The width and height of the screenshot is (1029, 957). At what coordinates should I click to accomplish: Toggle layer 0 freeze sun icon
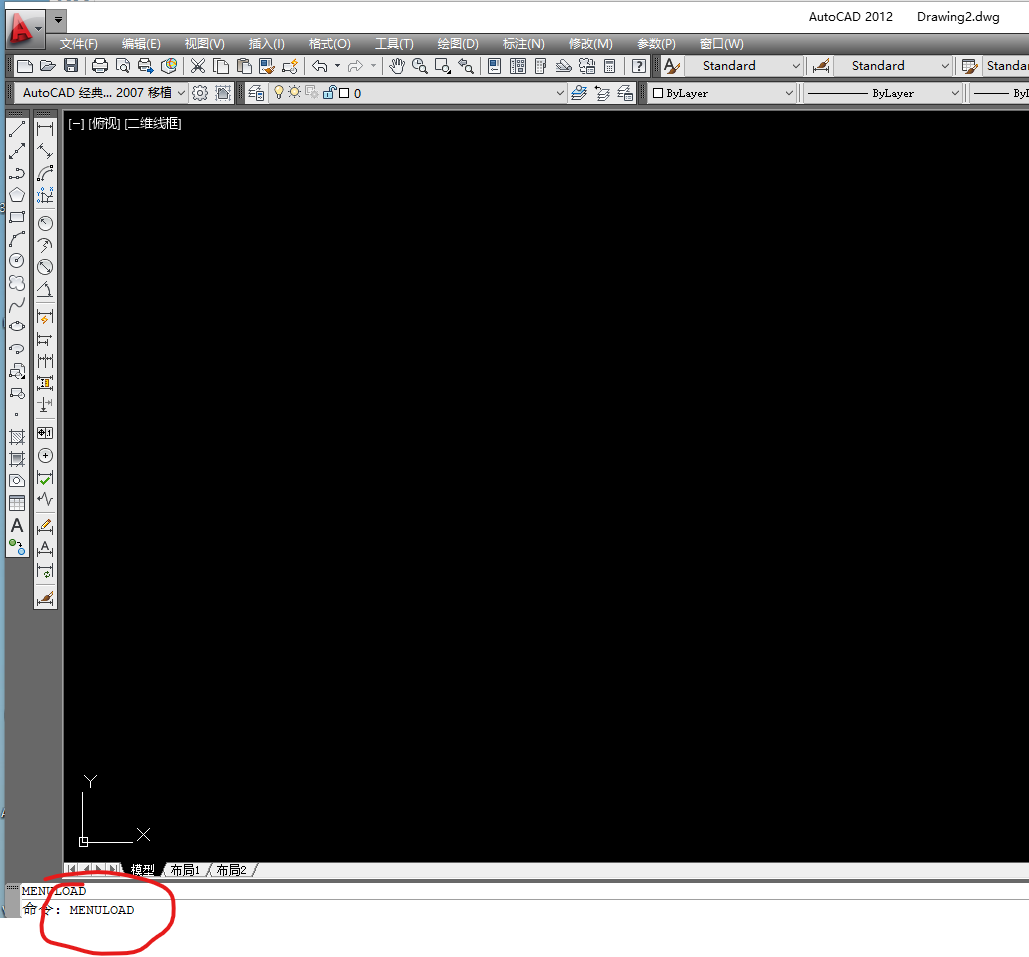[x=295, y=93]
